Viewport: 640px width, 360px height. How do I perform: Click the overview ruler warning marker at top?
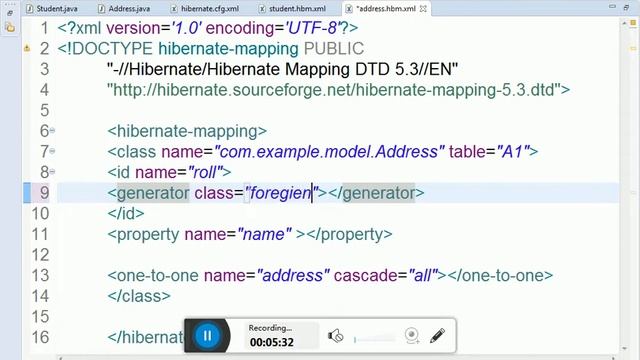[x=633, y=23]
